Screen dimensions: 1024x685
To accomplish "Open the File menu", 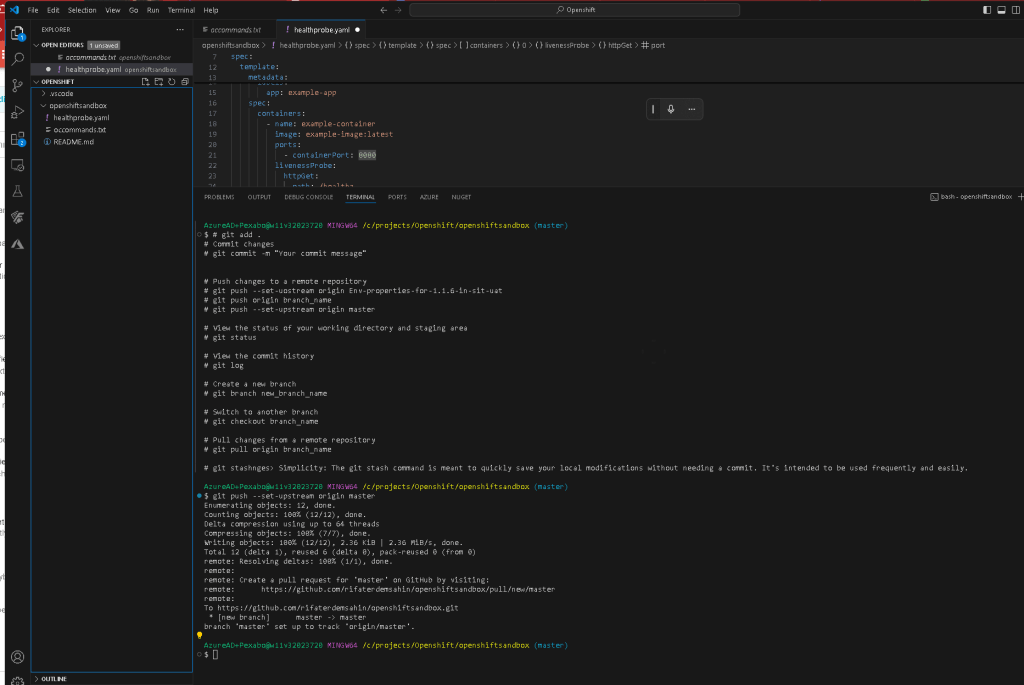I will point(33,10).
